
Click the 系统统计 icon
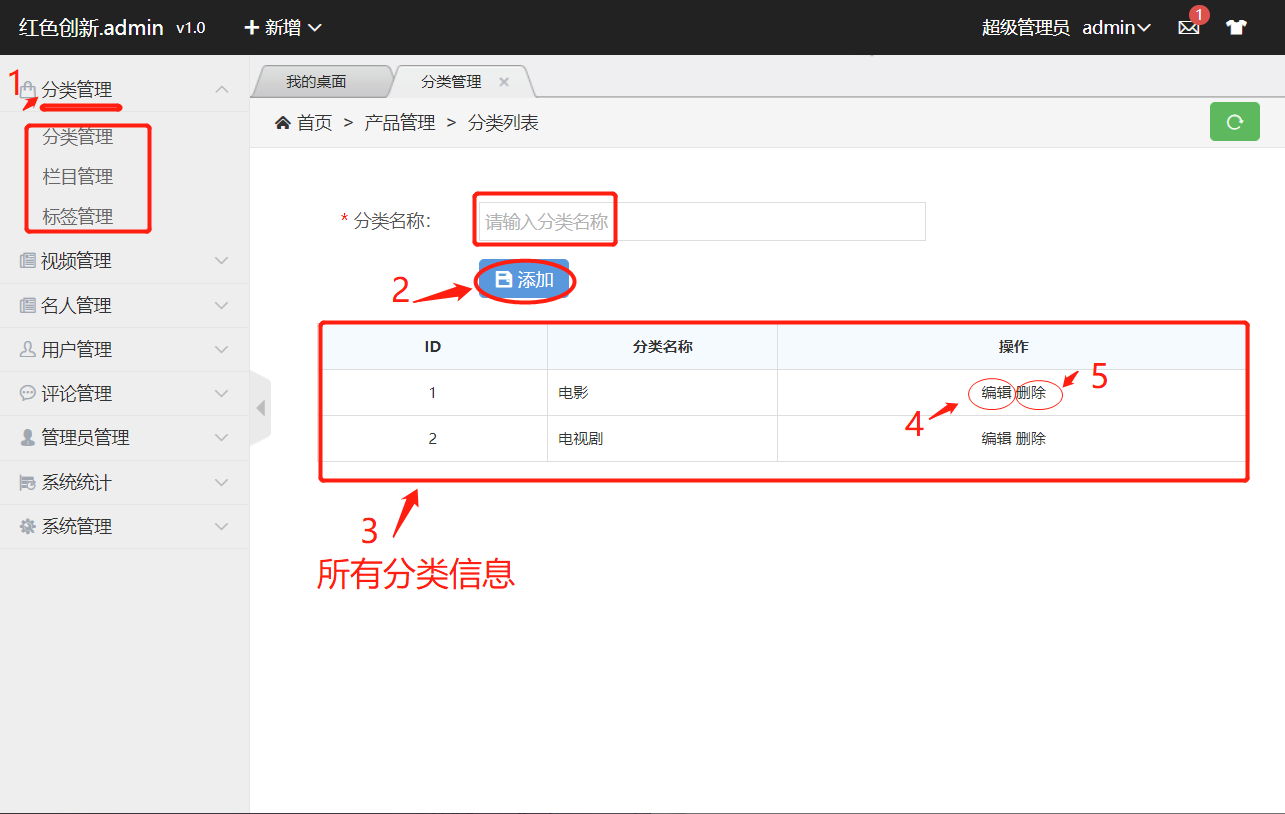click(28, 483)
